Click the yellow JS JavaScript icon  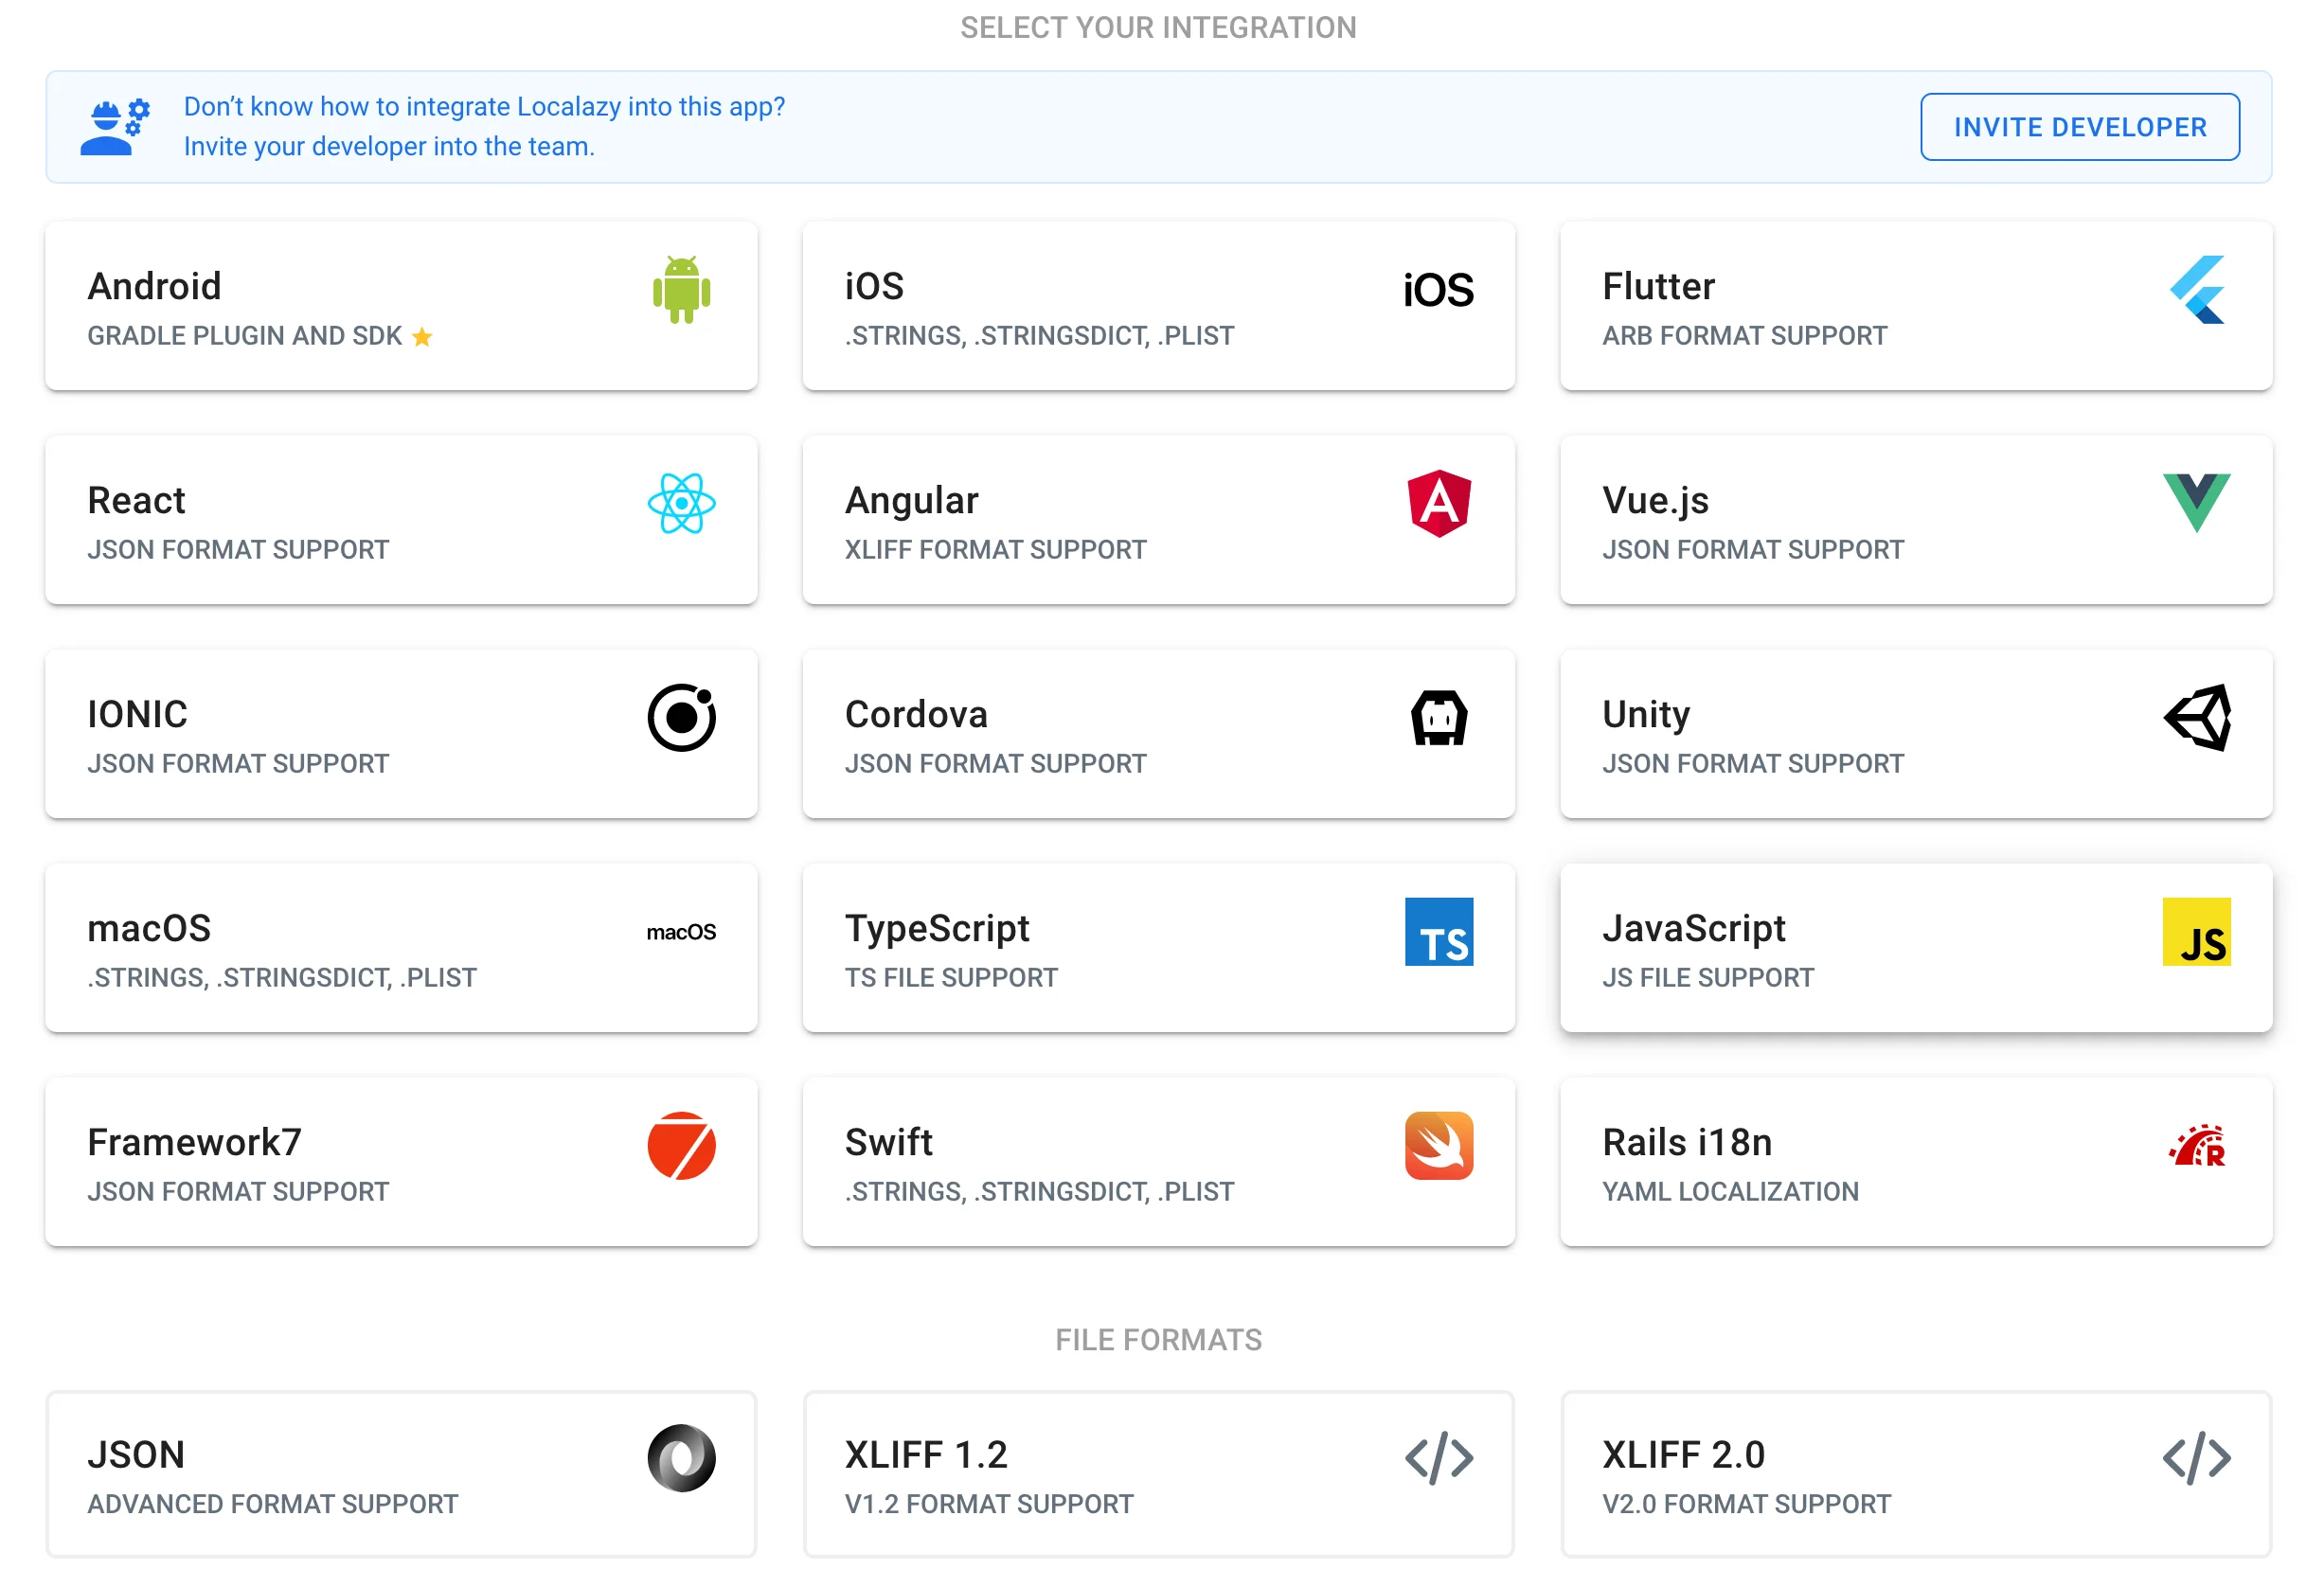(2196, 932)
